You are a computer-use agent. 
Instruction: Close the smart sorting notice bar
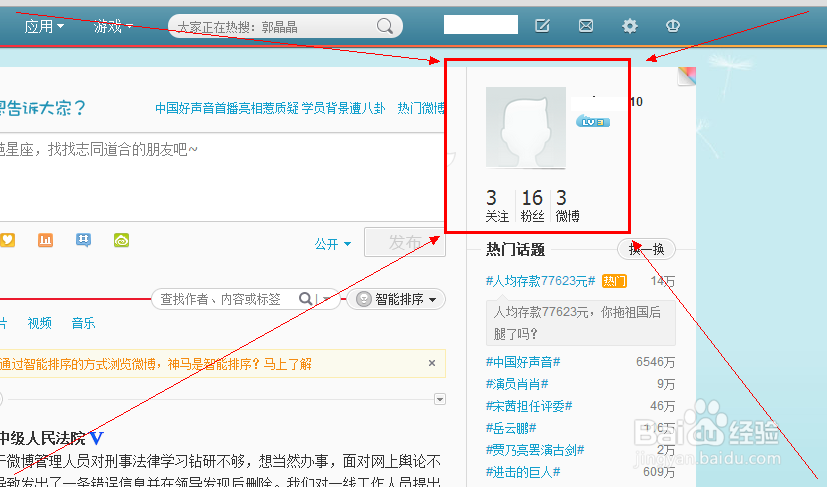tap(432, 363)
